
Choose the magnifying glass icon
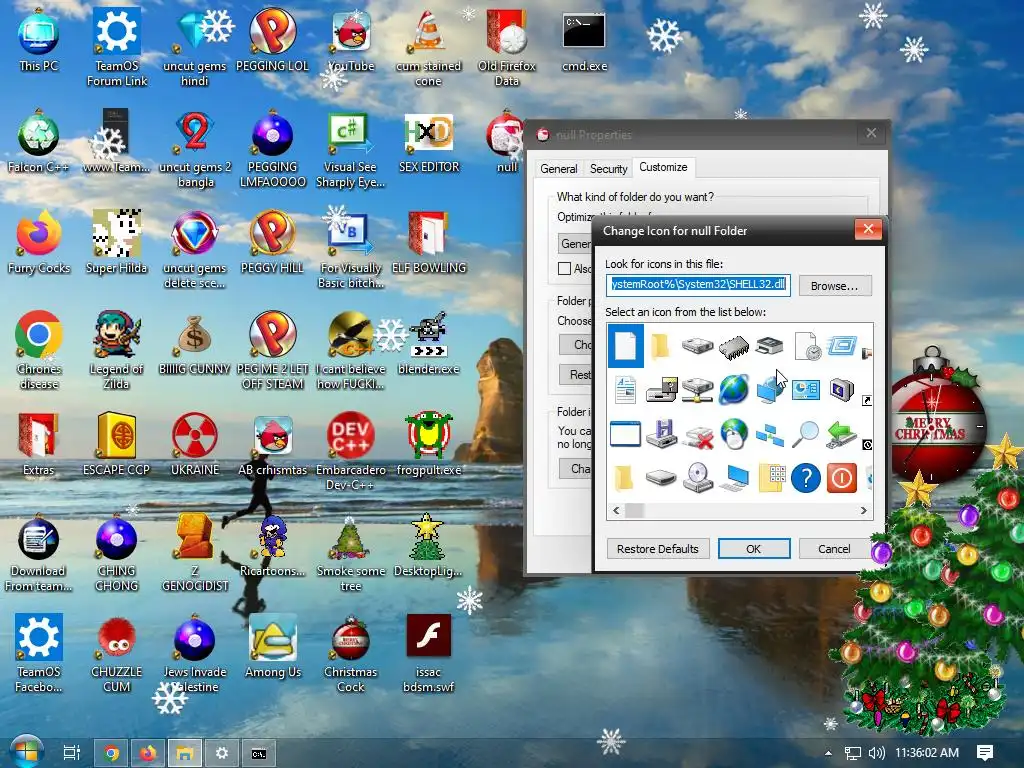(805, 434)
